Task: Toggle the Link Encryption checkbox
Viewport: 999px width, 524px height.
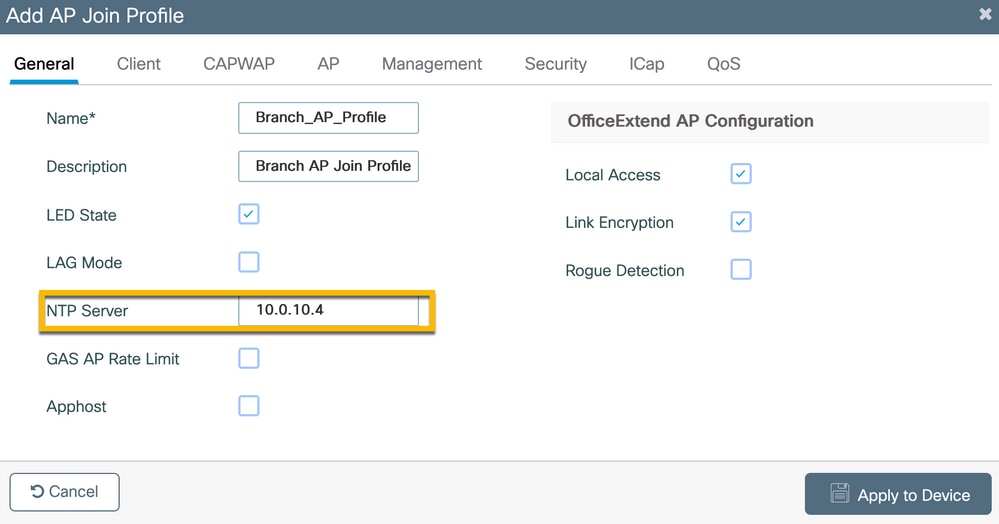Action: (741, 222)
